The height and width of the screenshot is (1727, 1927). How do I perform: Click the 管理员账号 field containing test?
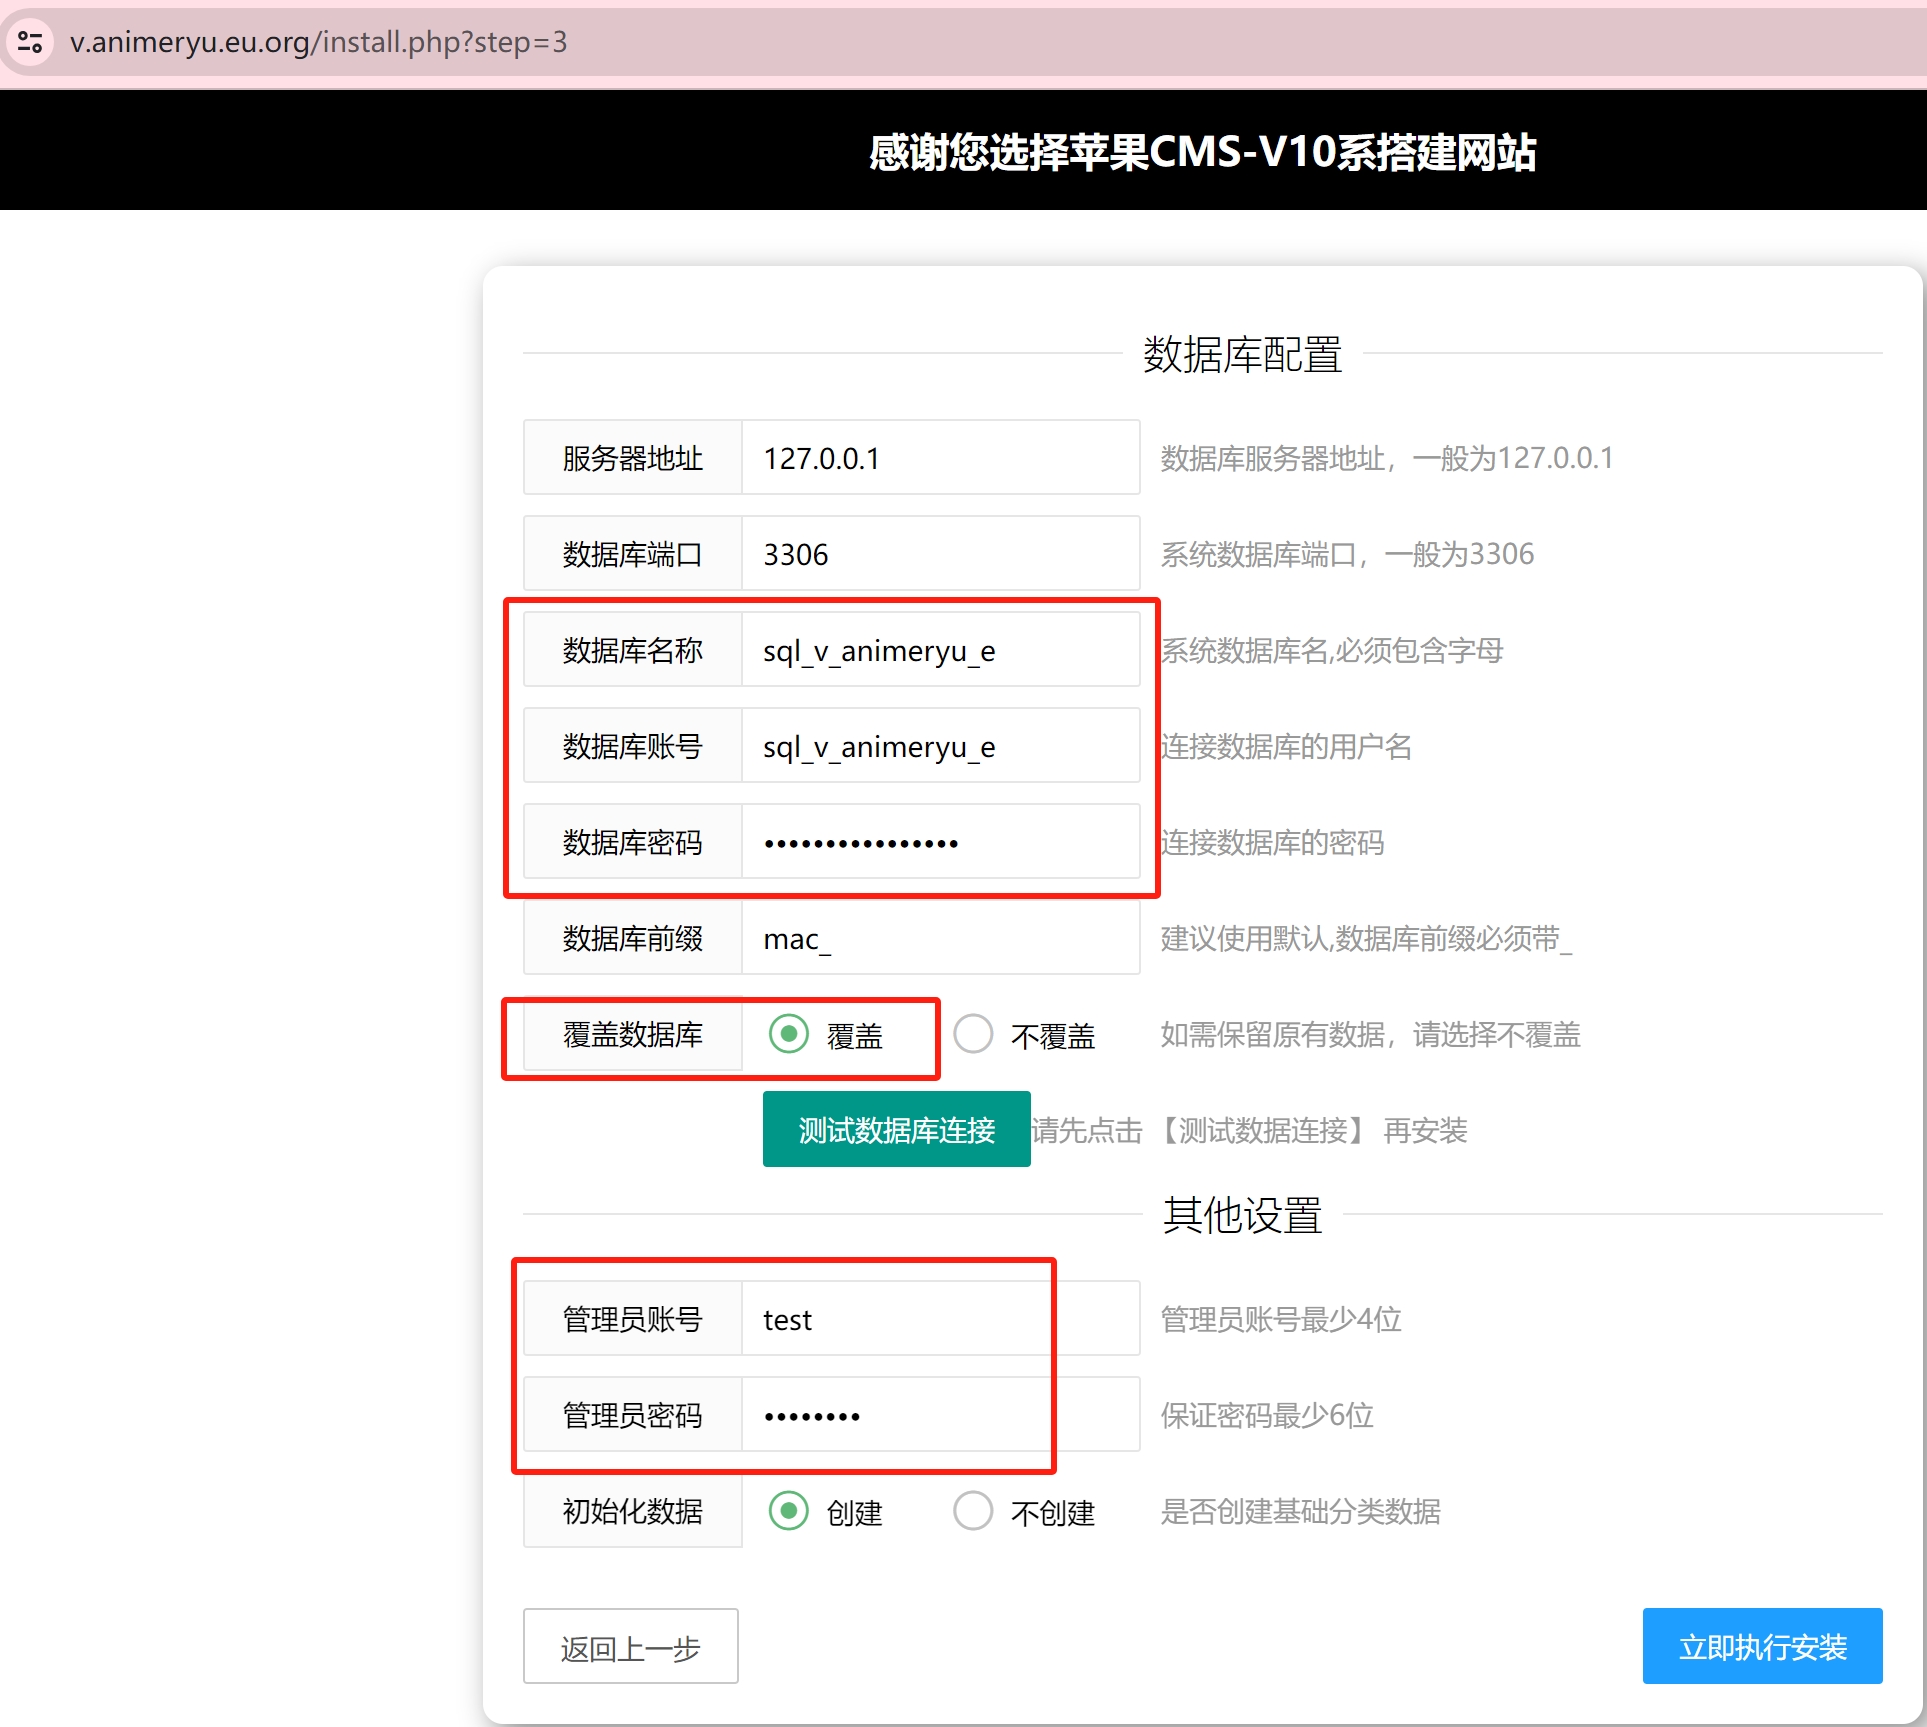[940, 1319]
